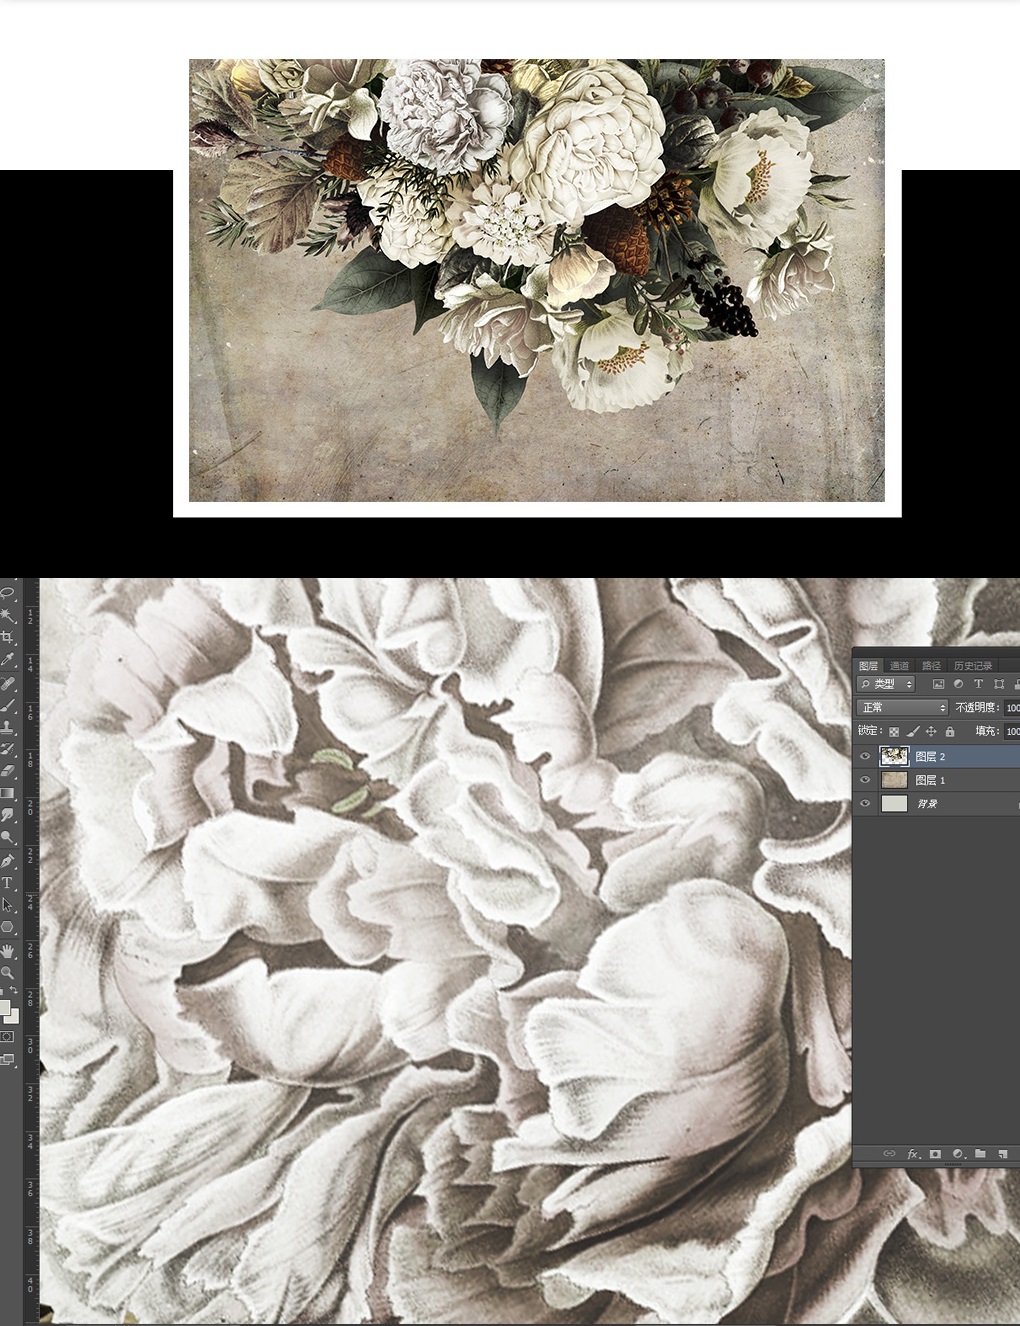Pick the Clone Stamp tool
The image size is (1020, 1326).
pos(8,727)
